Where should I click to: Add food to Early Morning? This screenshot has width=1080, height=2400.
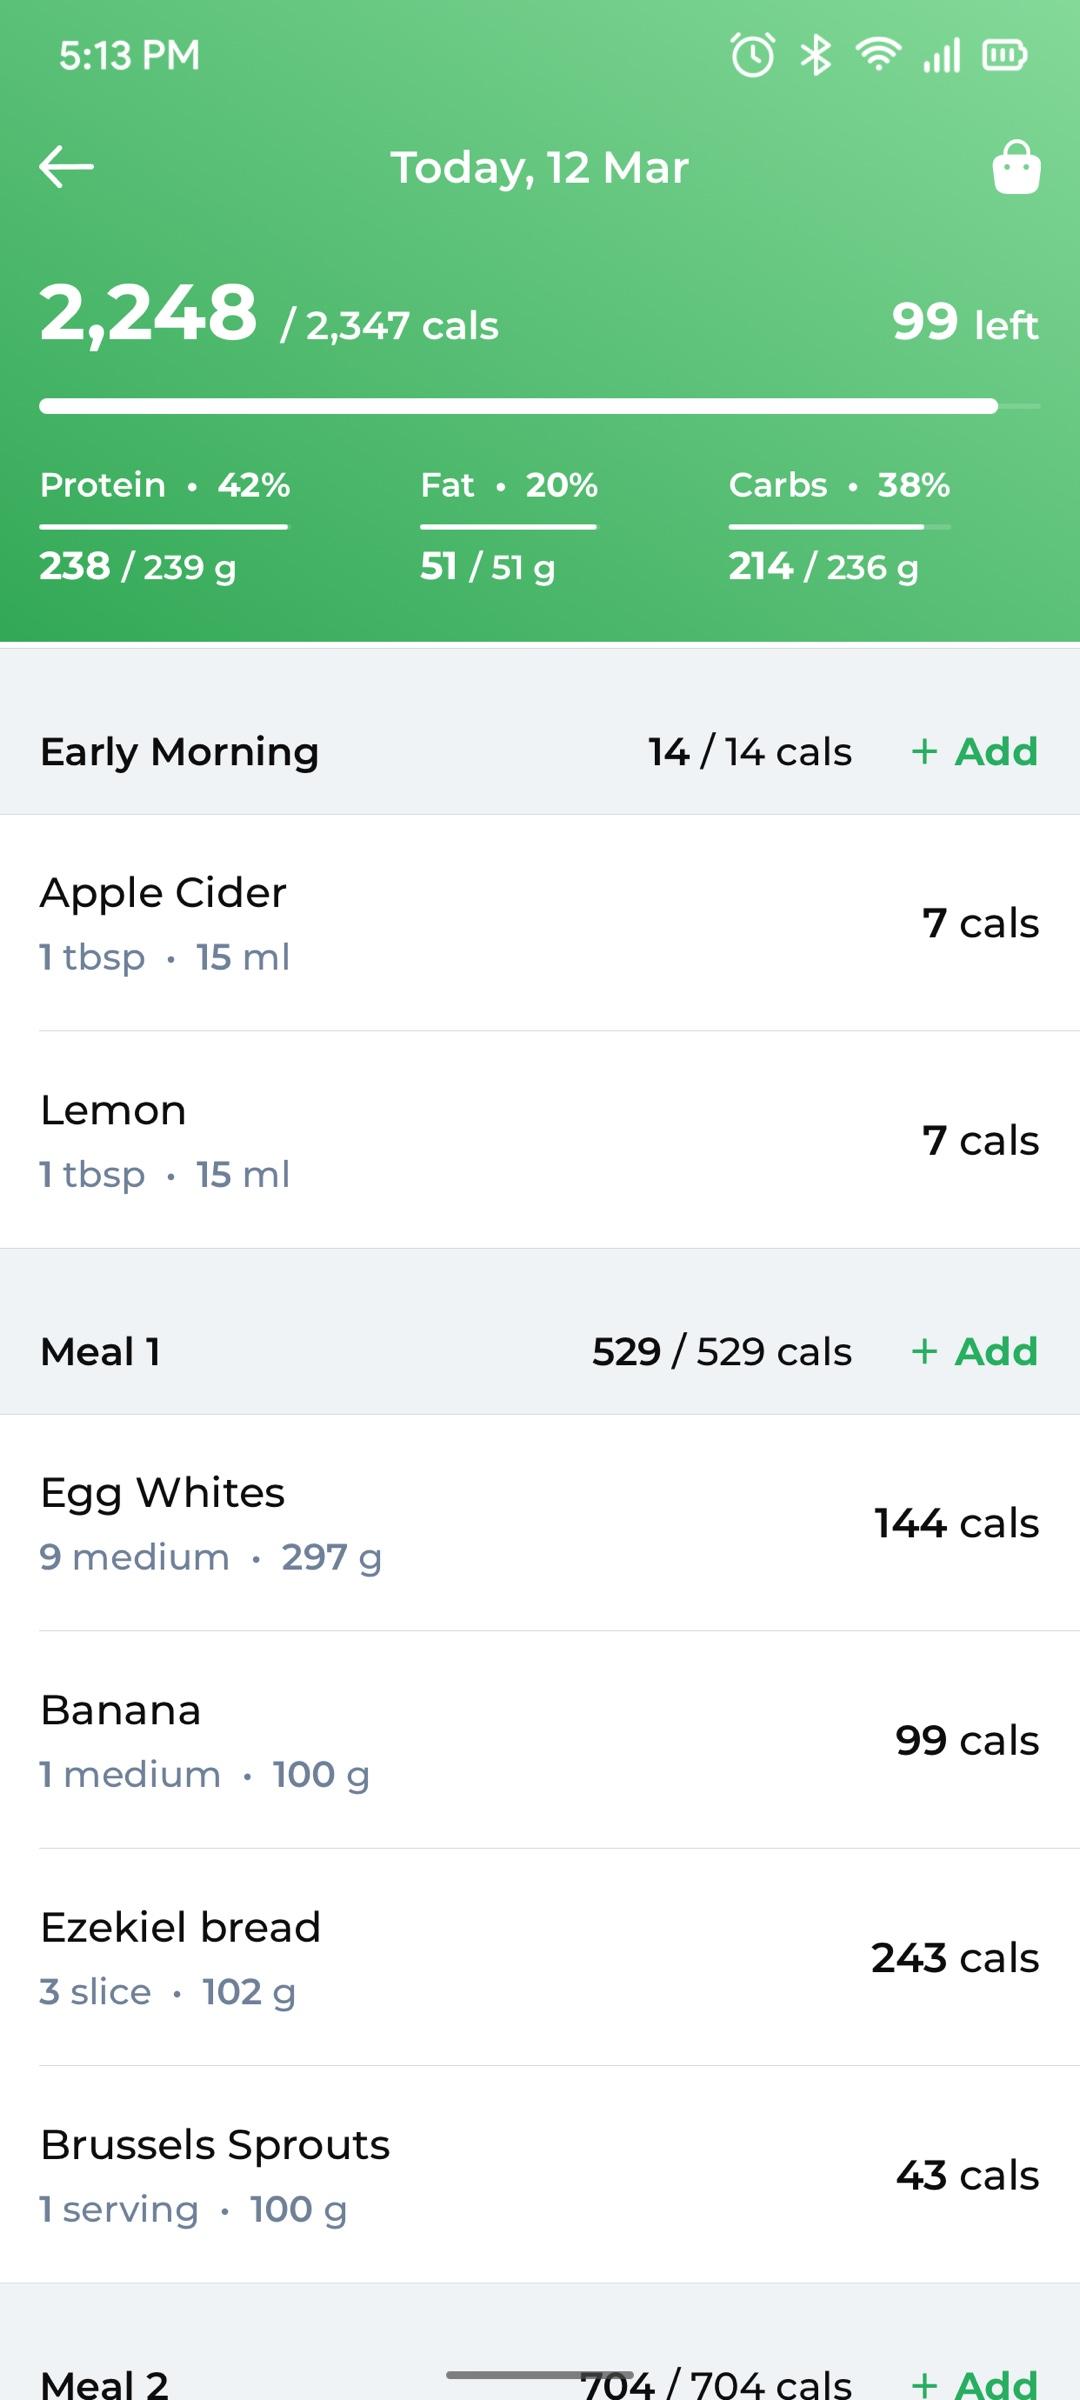[974, 751]
